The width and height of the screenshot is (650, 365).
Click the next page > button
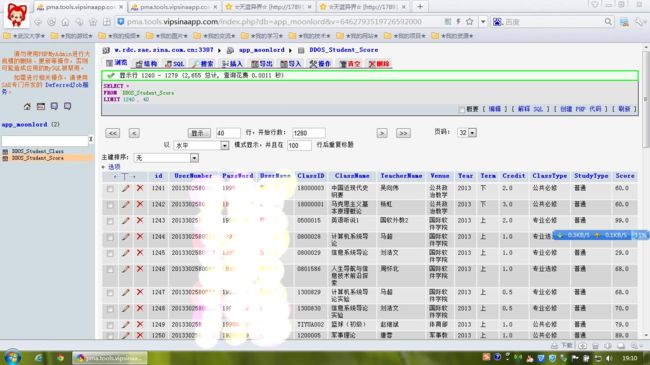click(x=382, y=133)
